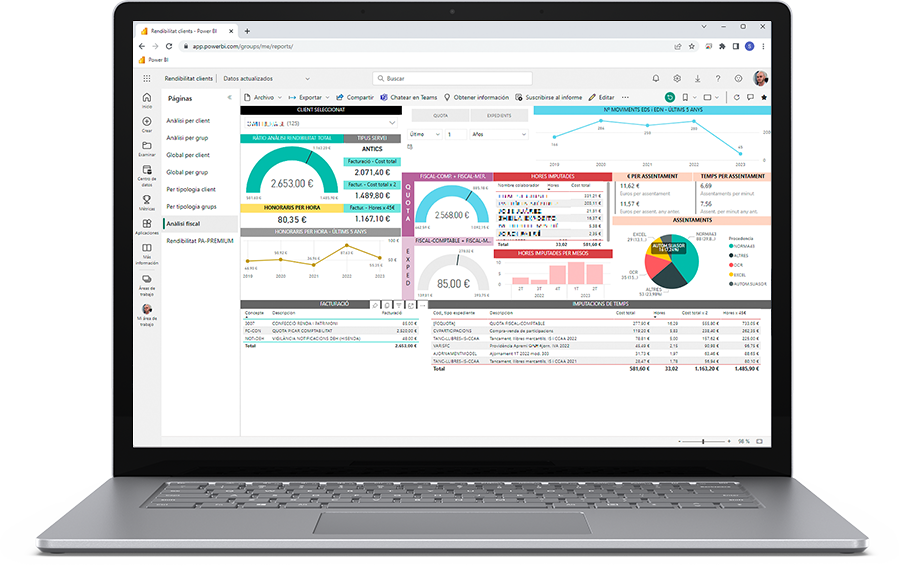The image size is (900, 568).
Task: Open the settings gear in Power BI header
Action: point(677,78)
